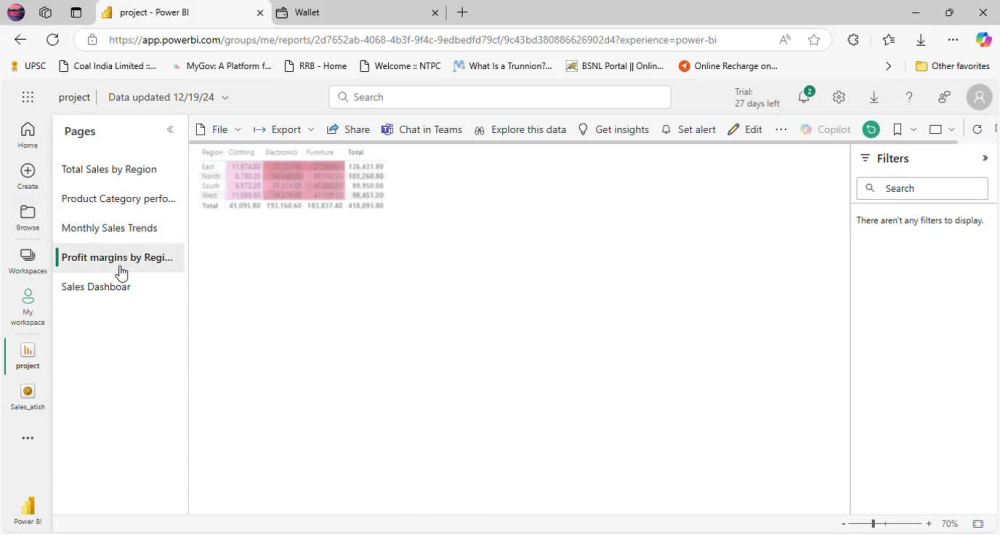Screen dimensions: 1000x535
Task: Click Explore this data button
Action: 520,129
